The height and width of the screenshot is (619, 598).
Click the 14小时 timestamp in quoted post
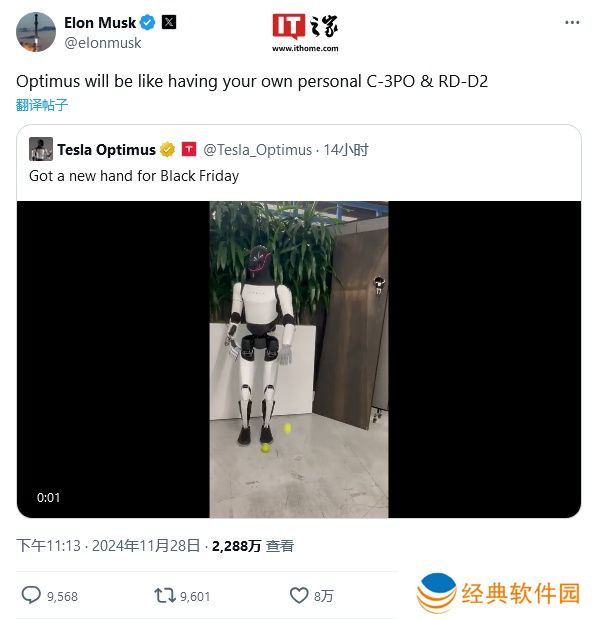click(x=345, y=150)
